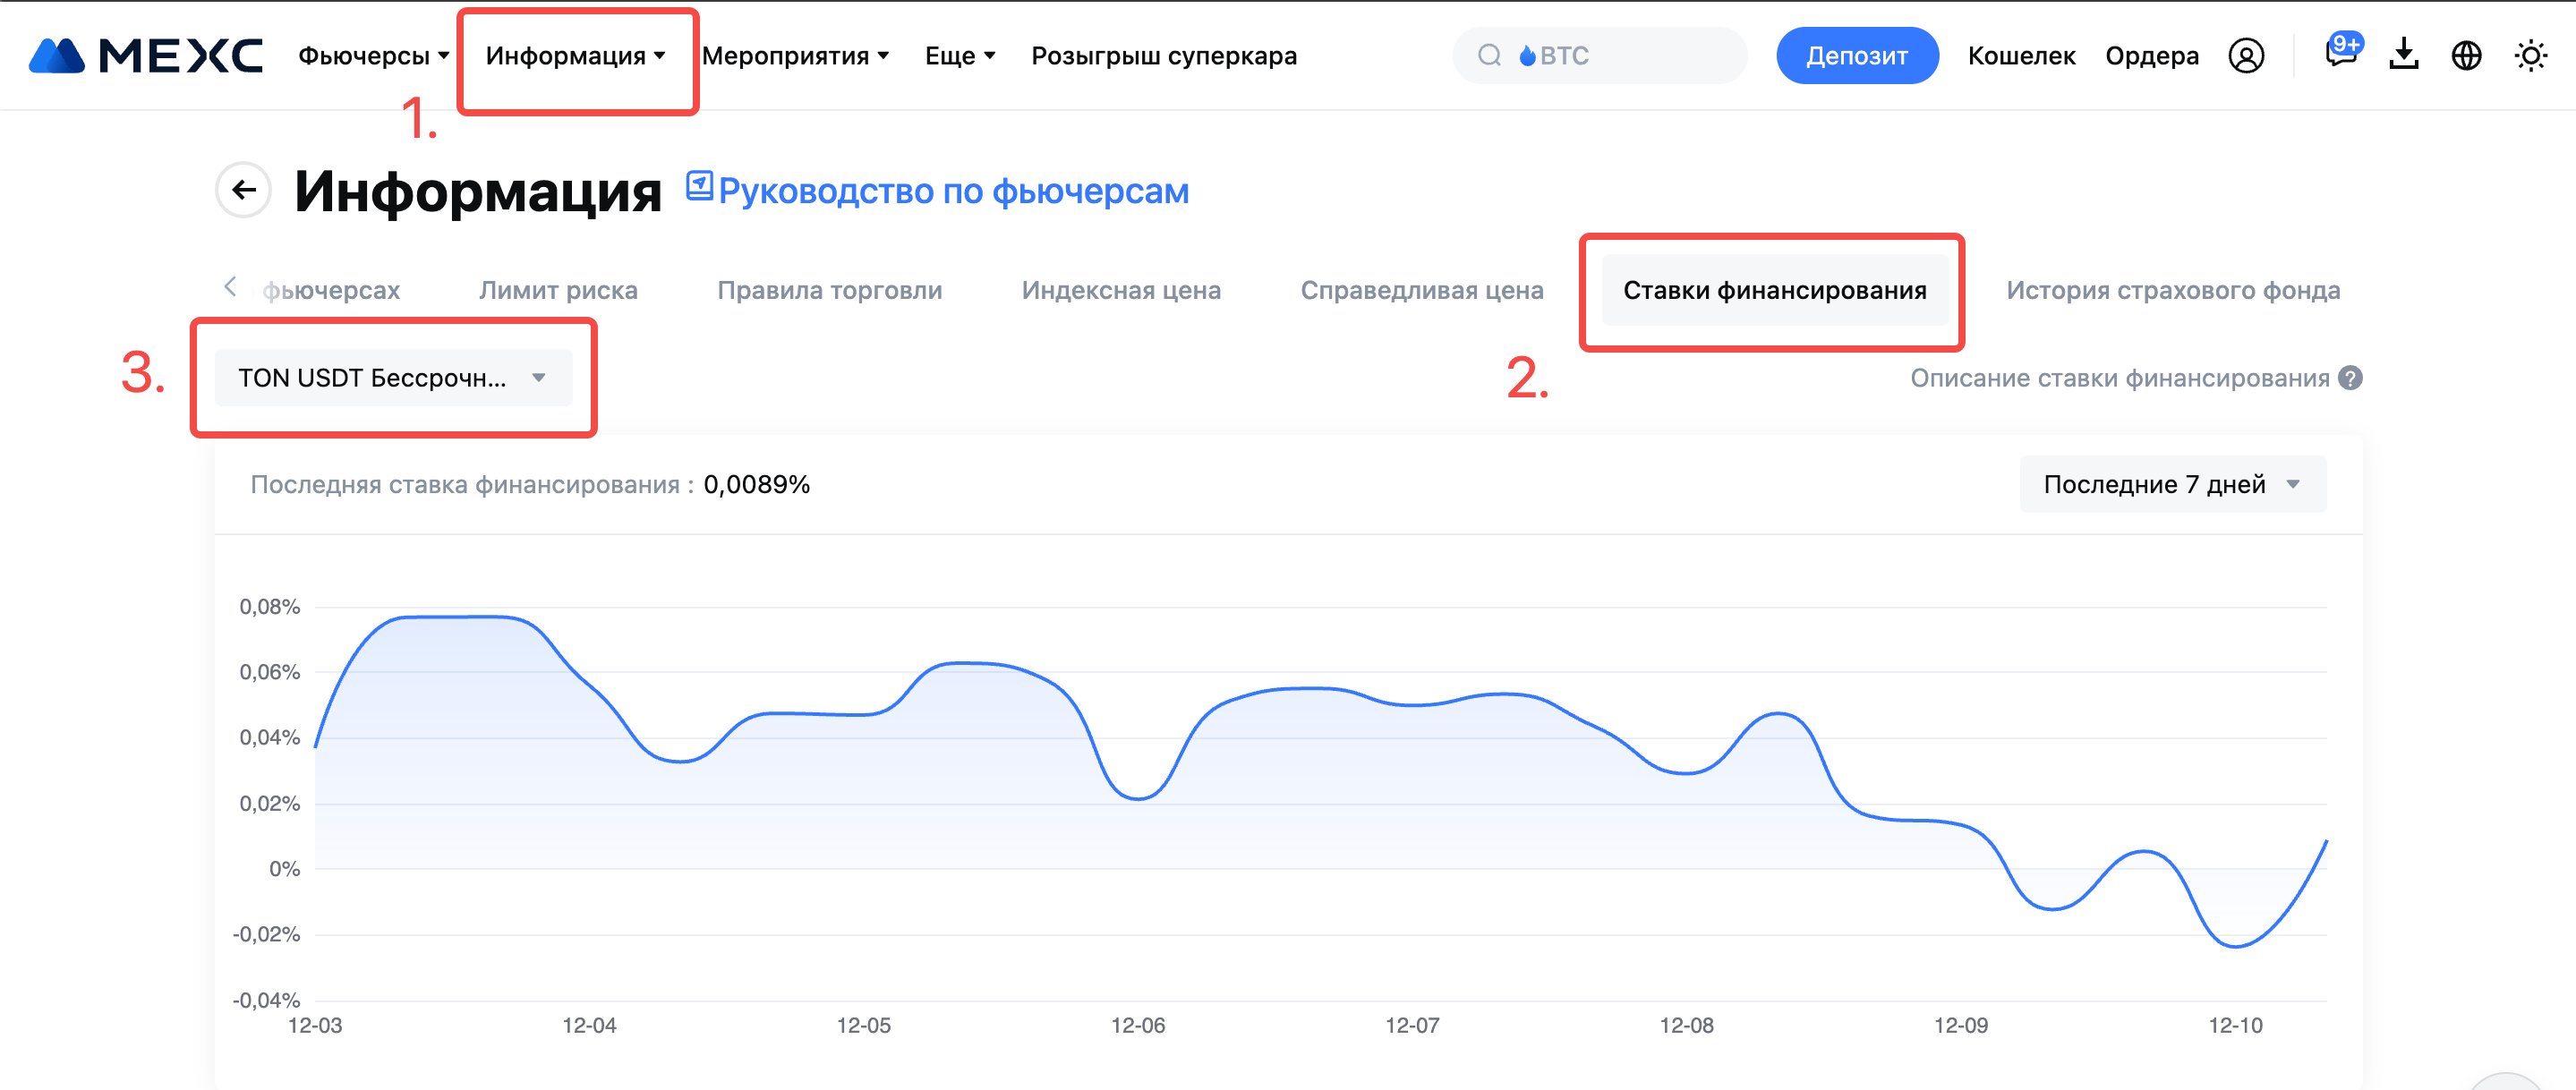This screenshot has width=2576, height=1090.
Task: Toggle light/dark theme sun icon
Action: pyautogui.click(x=2530, y=56)
